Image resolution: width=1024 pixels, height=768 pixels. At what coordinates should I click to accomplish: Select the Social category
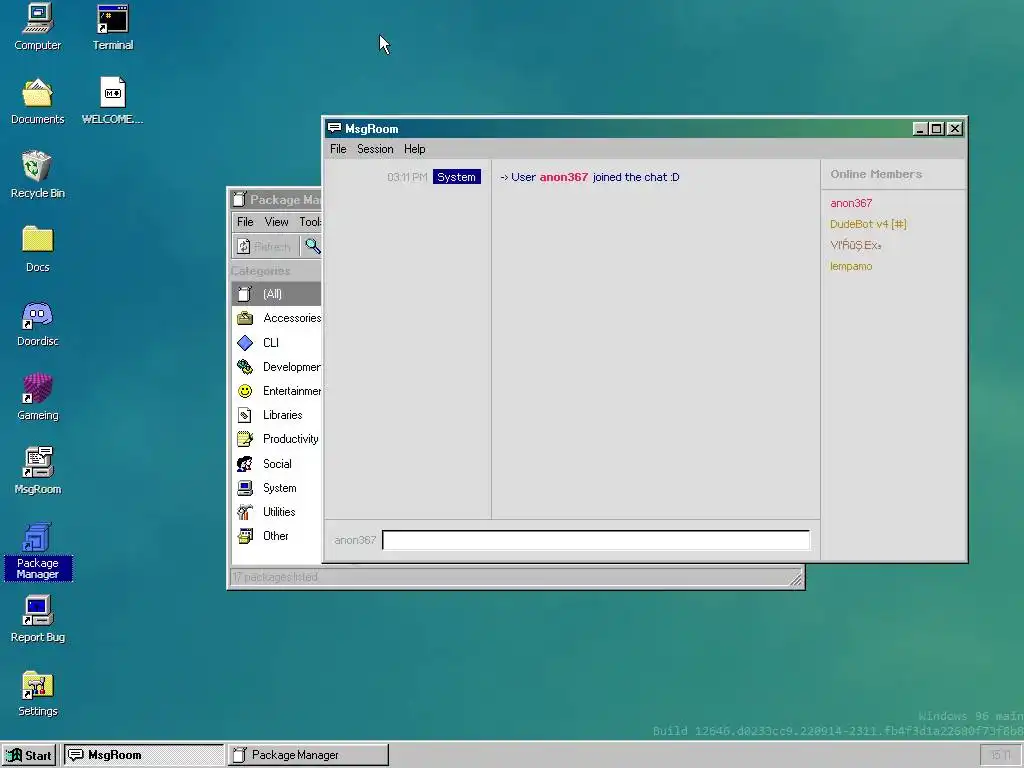[277, 464]
